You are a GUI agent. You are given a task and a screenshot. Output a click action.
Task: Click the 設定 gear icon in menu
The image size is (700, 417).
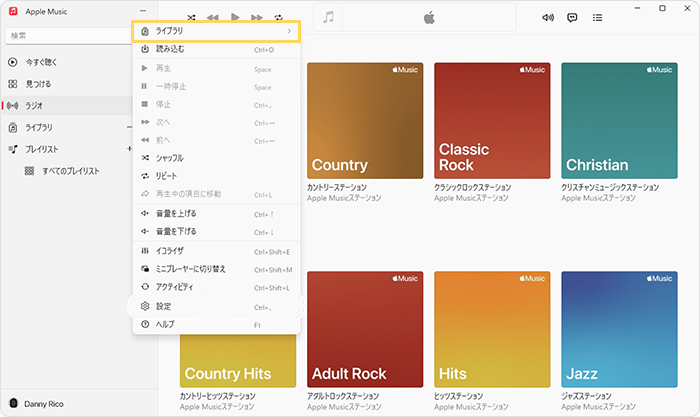click(x=145, y=306)
